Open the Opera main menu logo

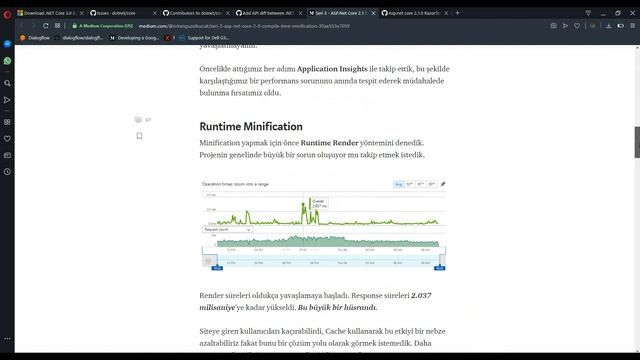point(7,15)
